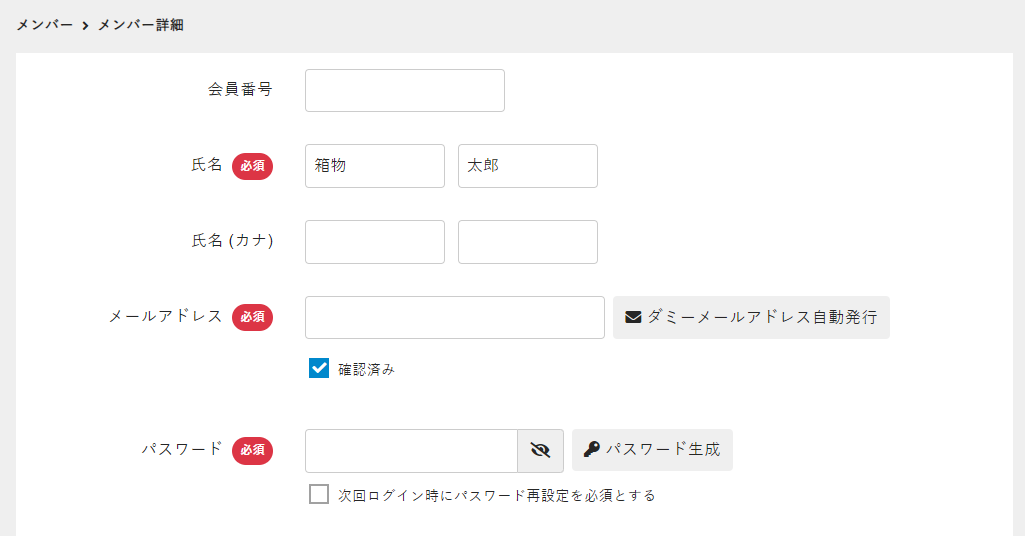Viewport: 1025px width, 536px height.
Task: Click the 必須 badge next to 氏名
Action: coord(252,166)
